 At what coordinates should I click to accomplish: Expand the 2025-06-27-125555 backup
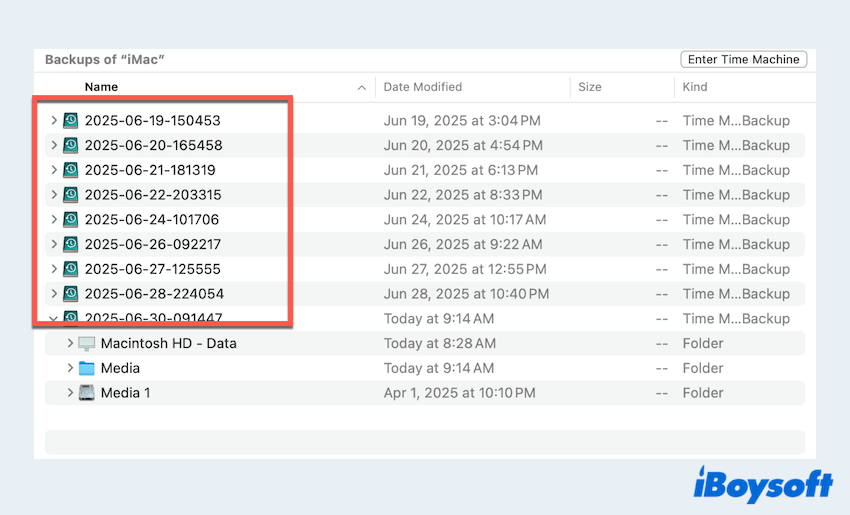(x=54, y=269)
